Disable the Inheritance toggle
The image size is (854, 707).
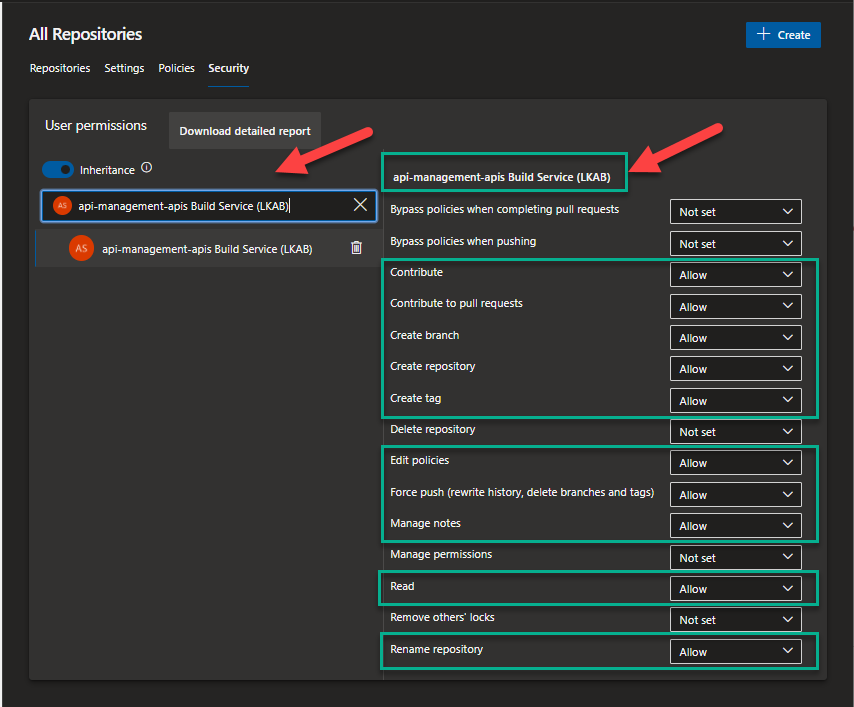click(58, 169)
